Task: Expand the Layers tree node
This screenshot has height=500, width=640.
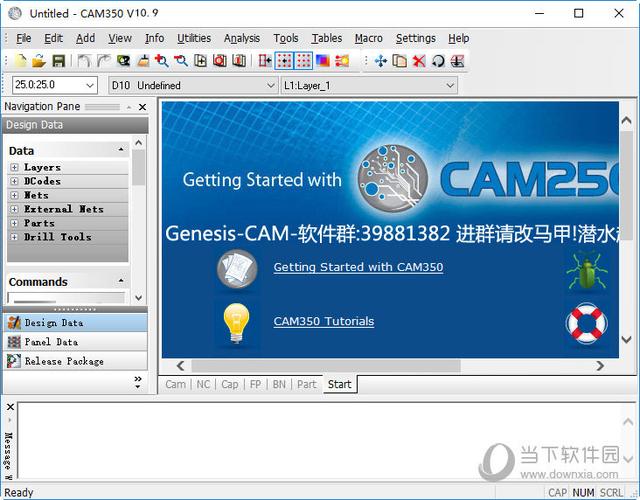Action: (x=14, y=167)
